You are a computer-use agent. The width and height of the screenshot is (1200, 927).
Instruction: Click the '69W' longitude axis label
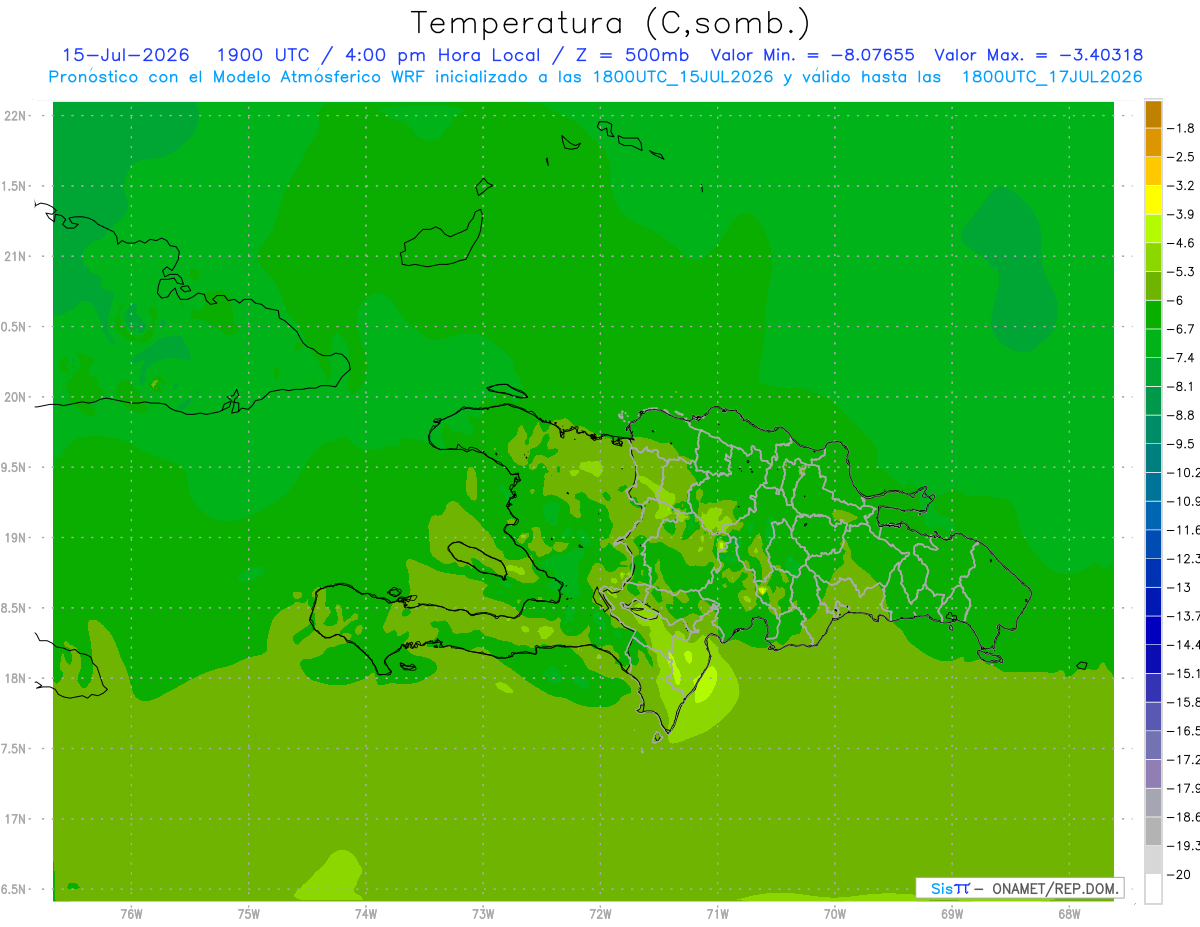pos(952,914)
